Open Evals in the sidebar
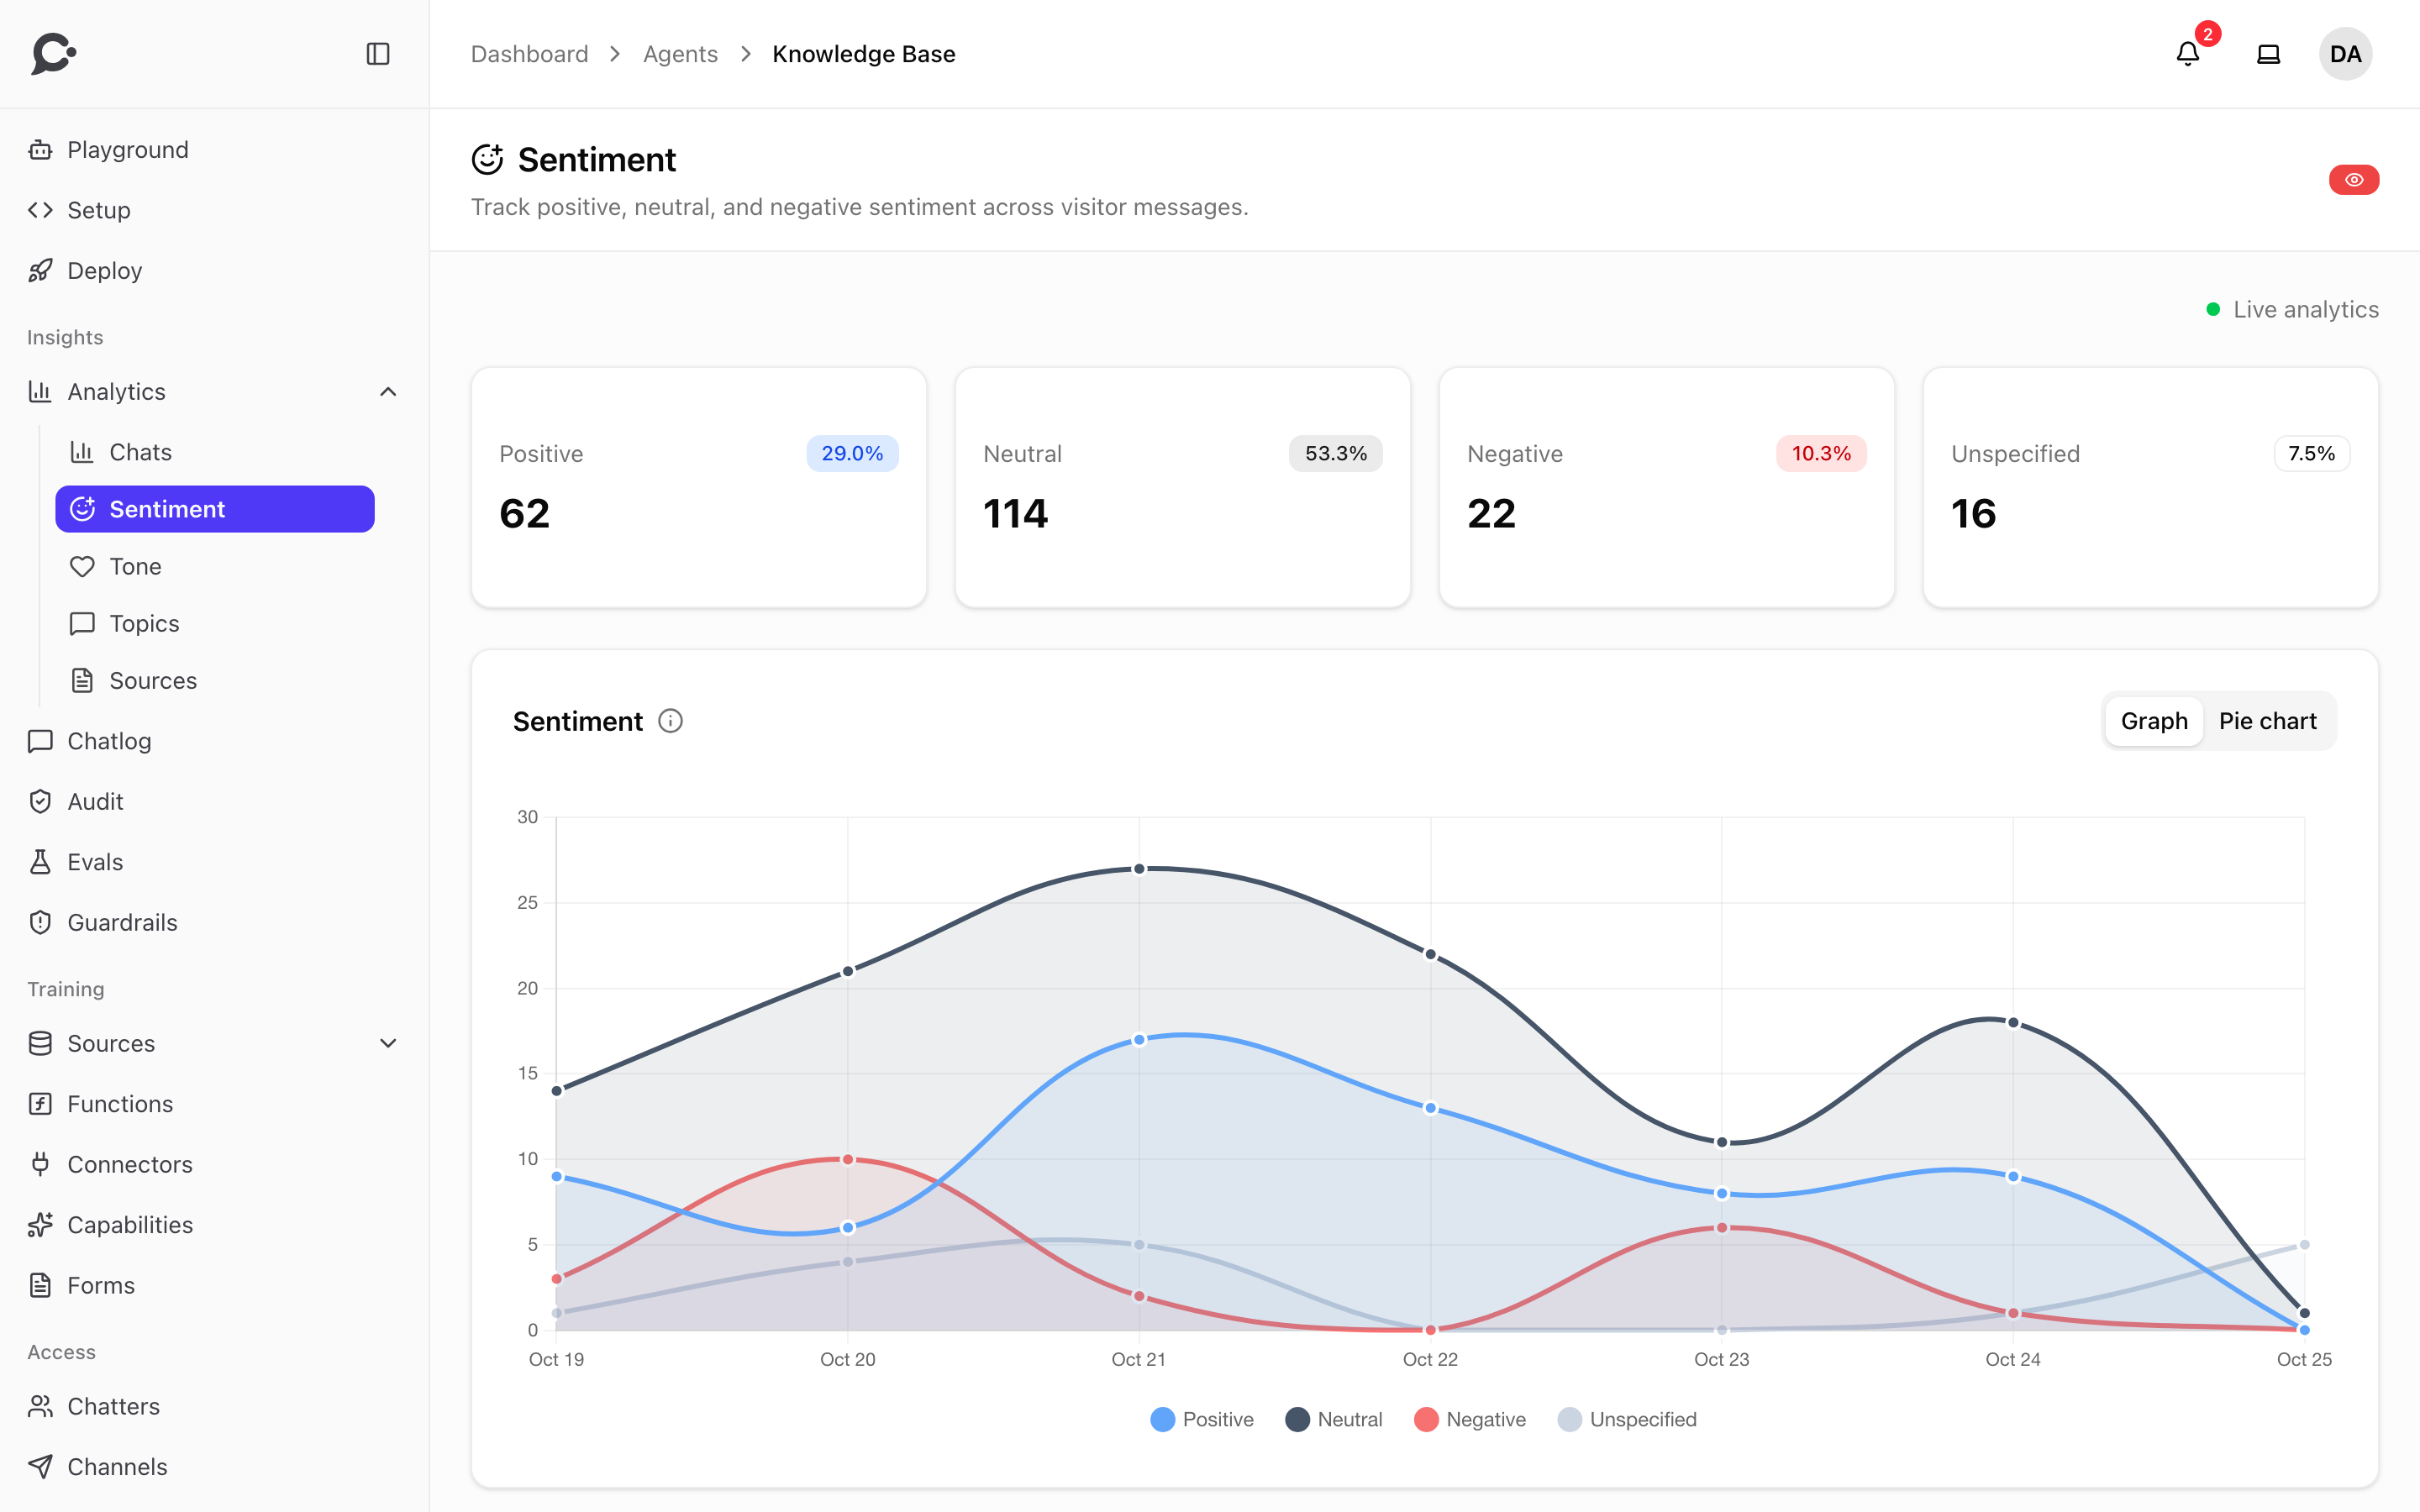The image size is (2420, 1512). [x=215, y=862]
